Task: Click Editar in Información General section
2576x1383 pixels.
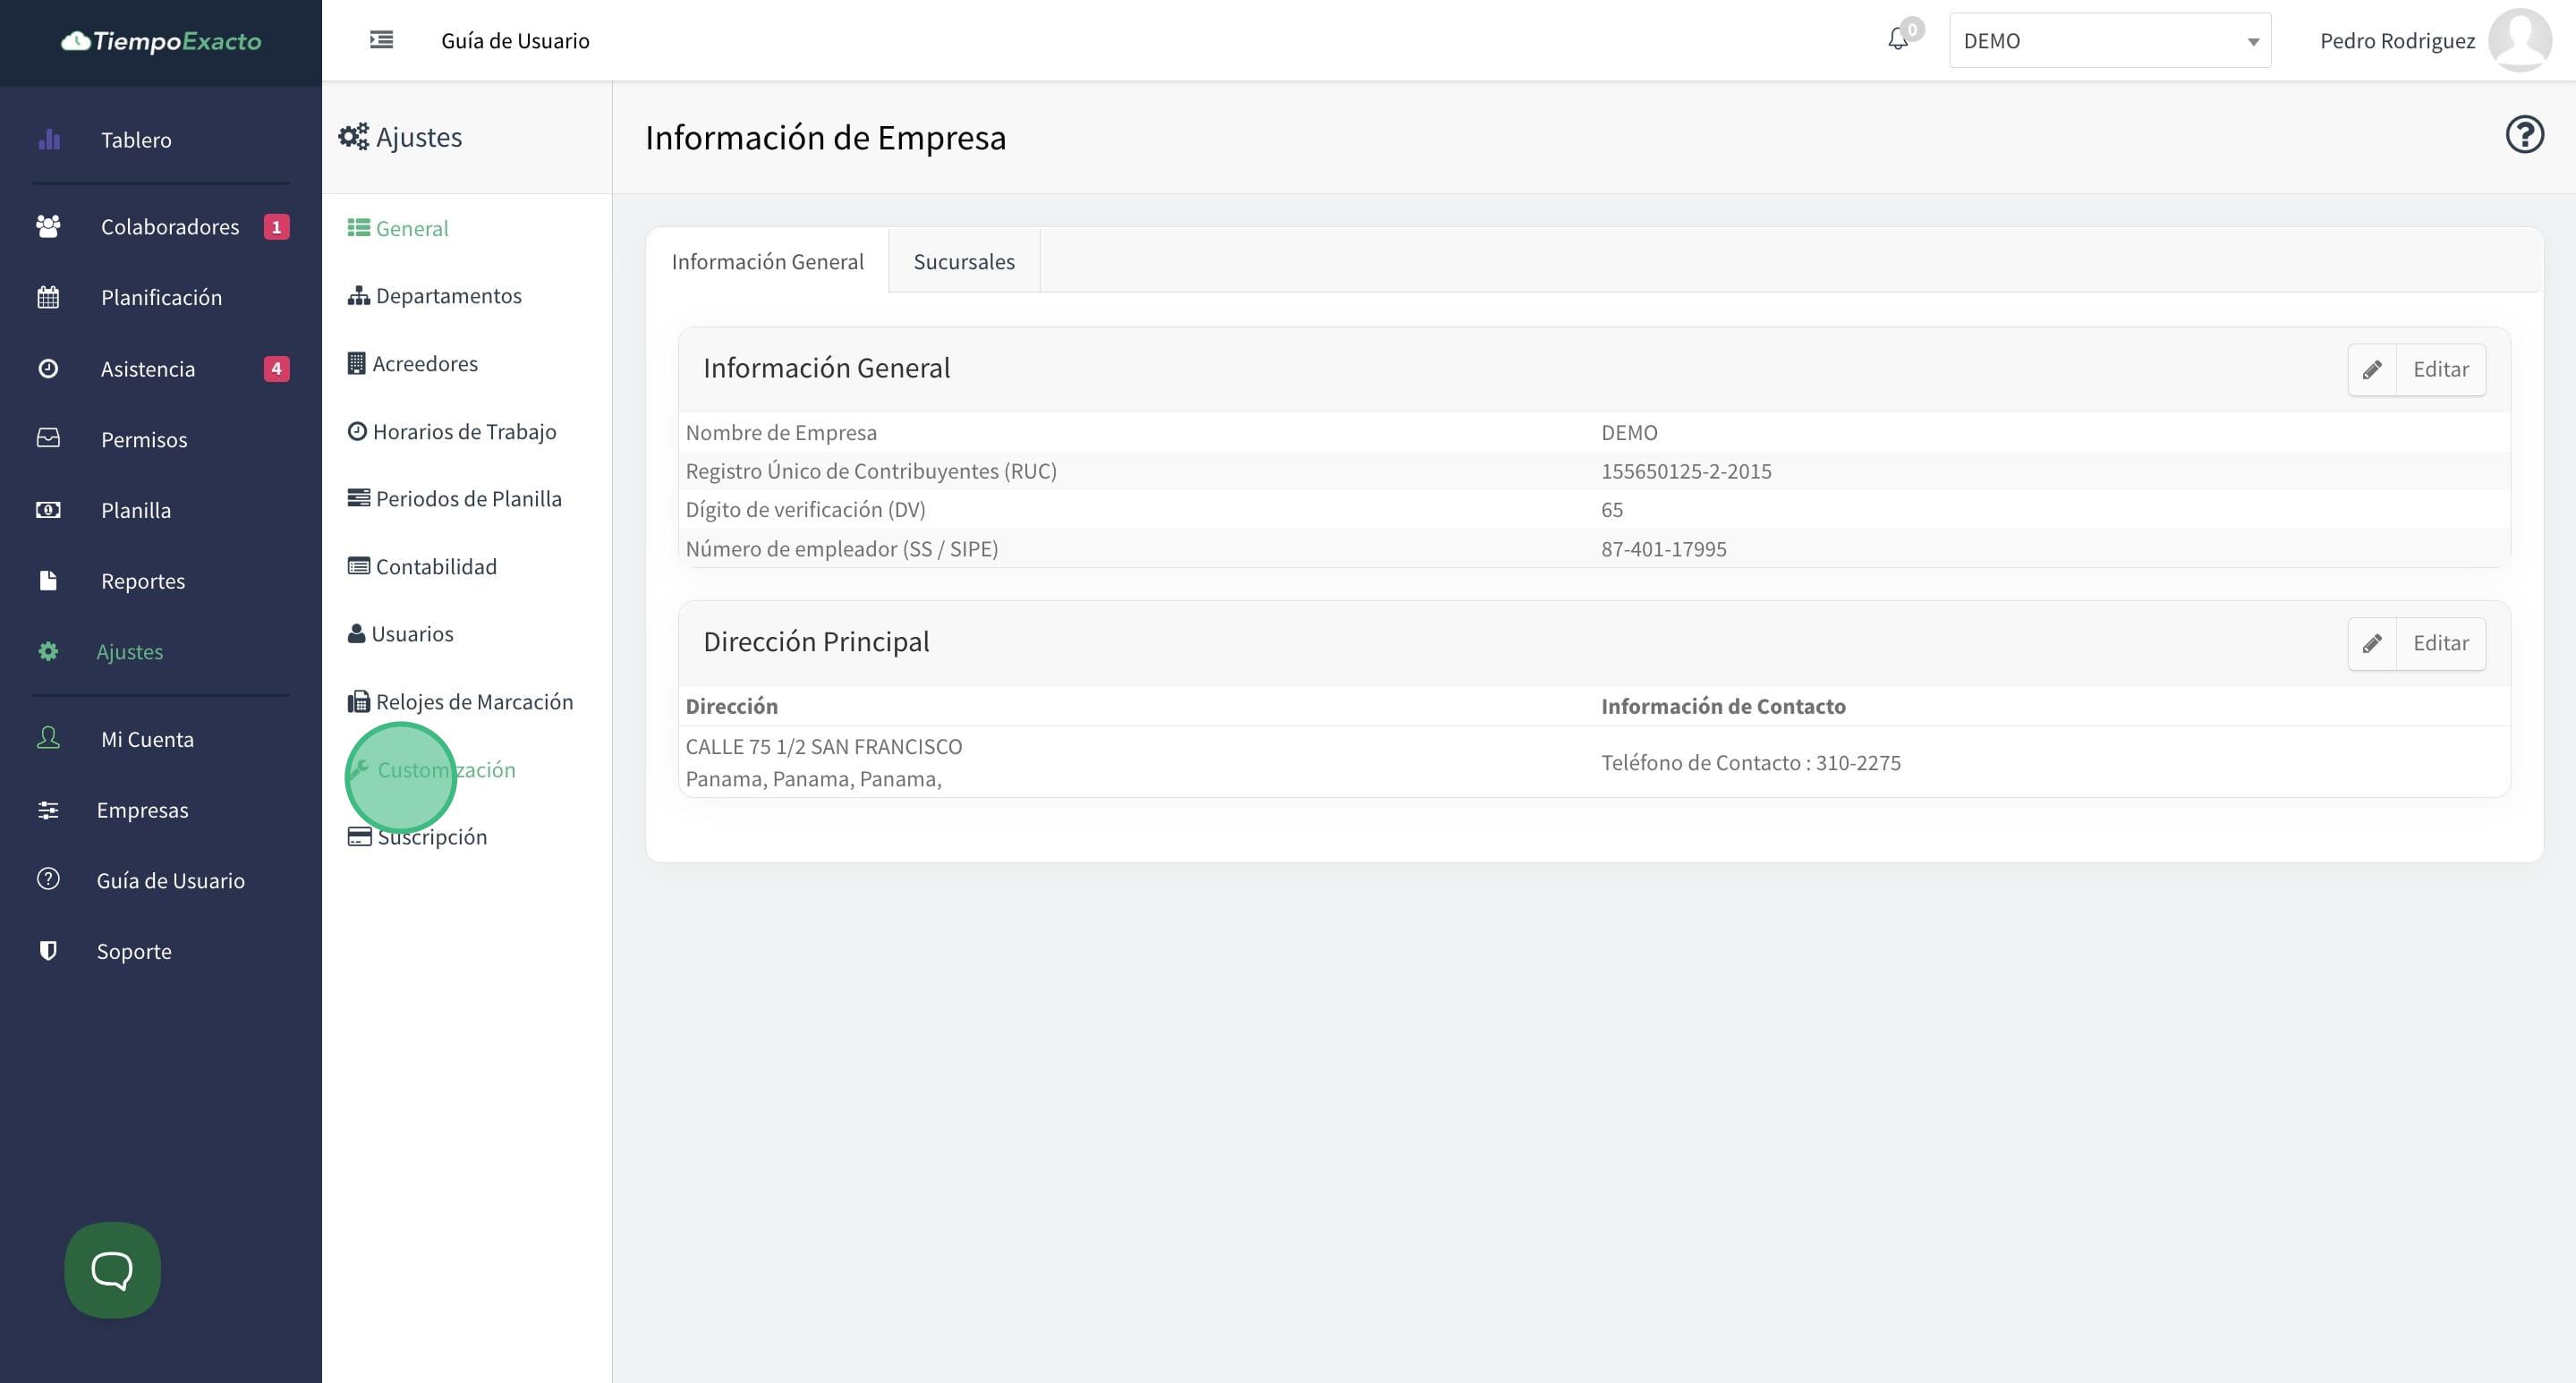Action: tap(2439, 369)
